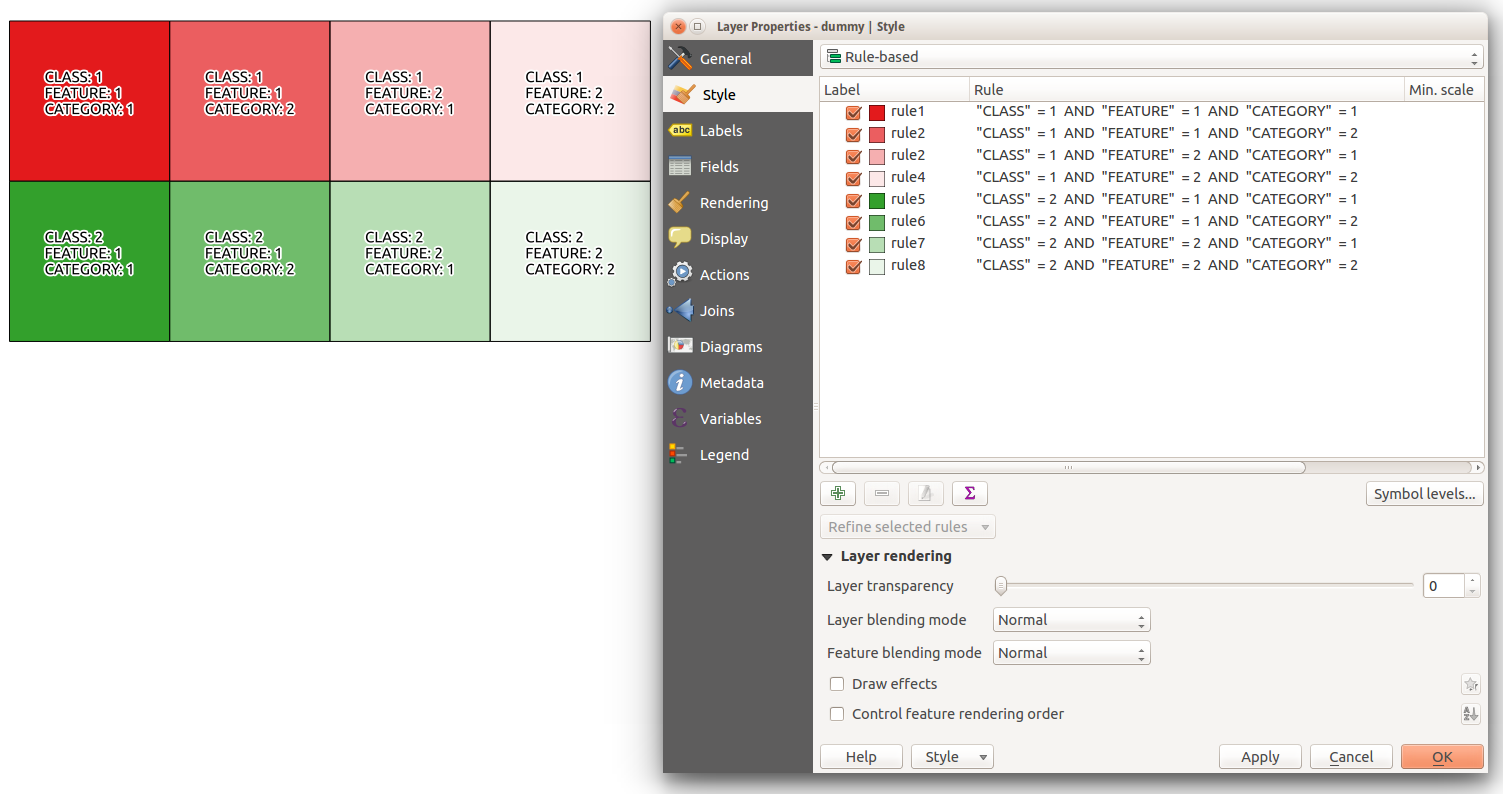
Task: Click the green plus add rule icon
Action: click(837, 493)
